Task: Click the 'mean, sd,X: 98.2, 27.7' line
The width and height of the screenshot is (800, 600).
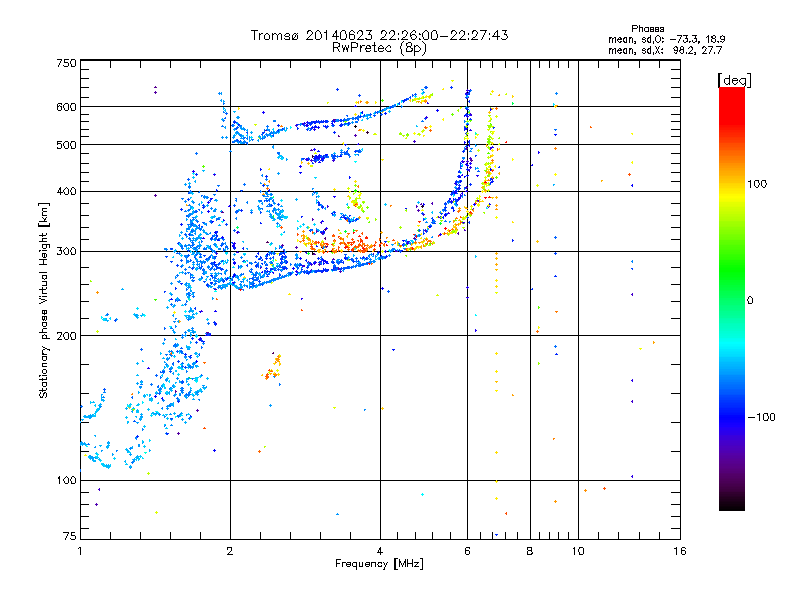Action: click(x=665, y=50)
